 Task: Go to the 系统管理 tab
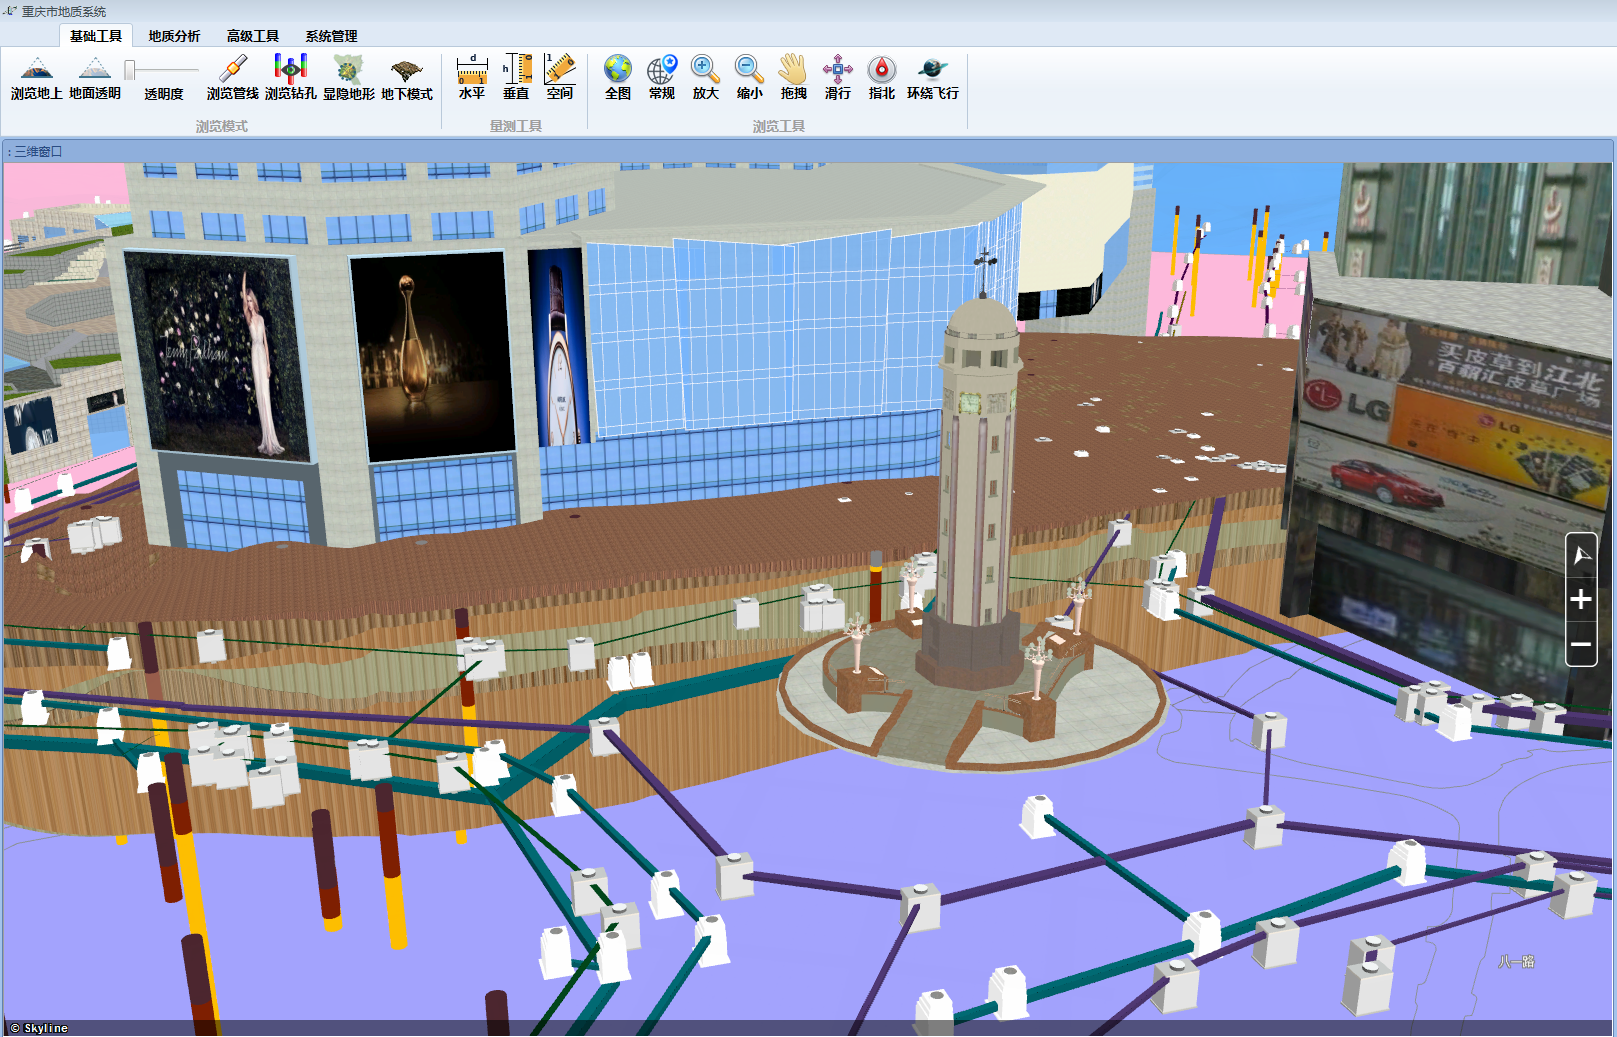point(331,36)
